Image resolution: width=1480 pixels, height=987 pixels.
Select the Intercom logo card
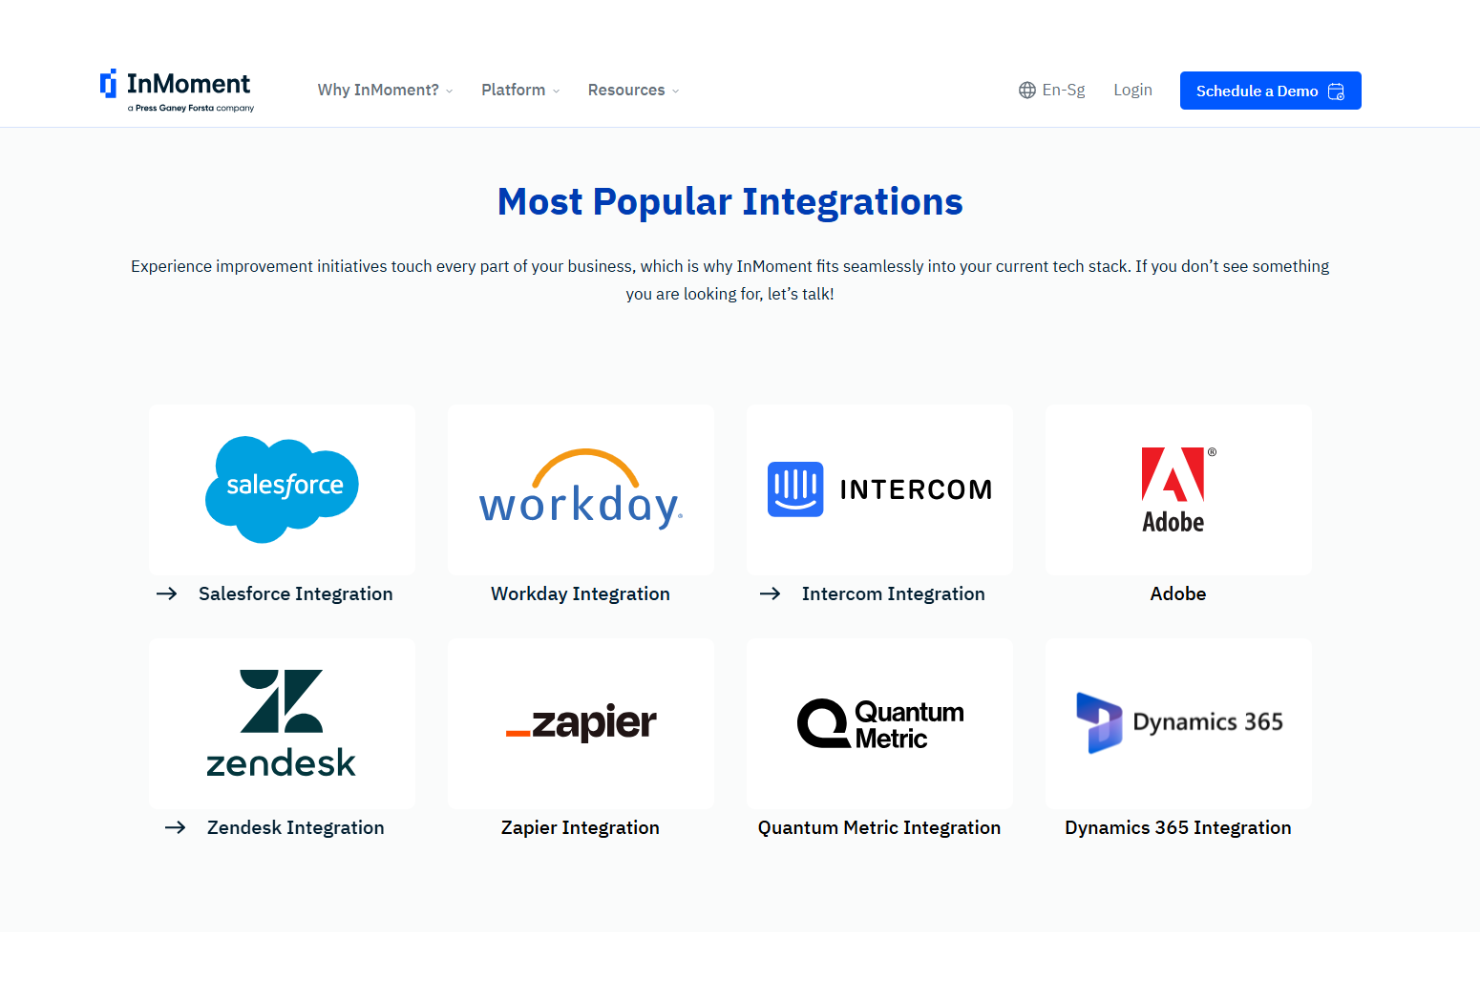point(880,489)
